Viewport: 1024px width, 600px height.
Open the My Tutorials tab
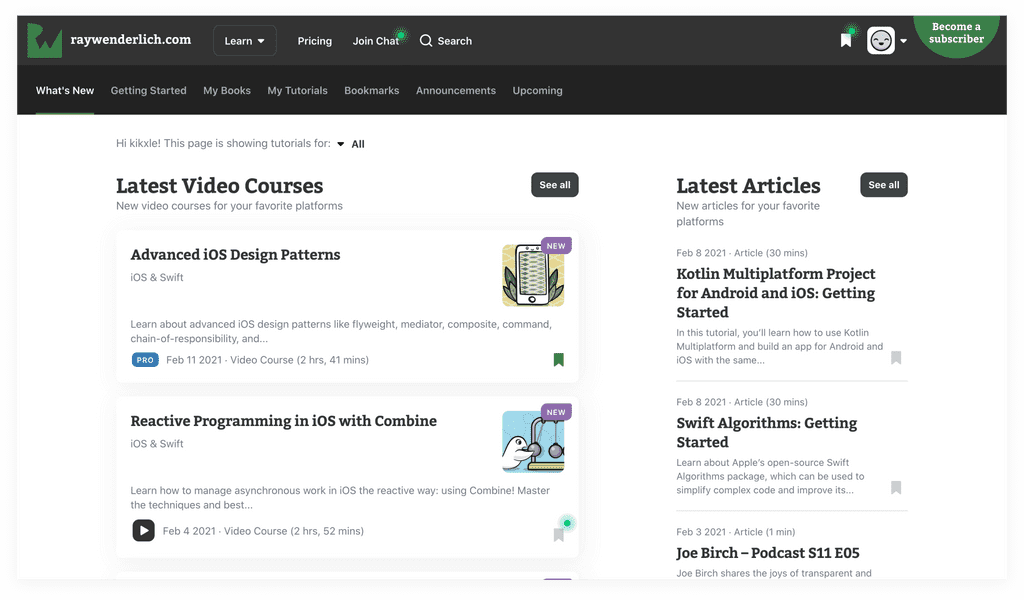(x=297, y=90)
